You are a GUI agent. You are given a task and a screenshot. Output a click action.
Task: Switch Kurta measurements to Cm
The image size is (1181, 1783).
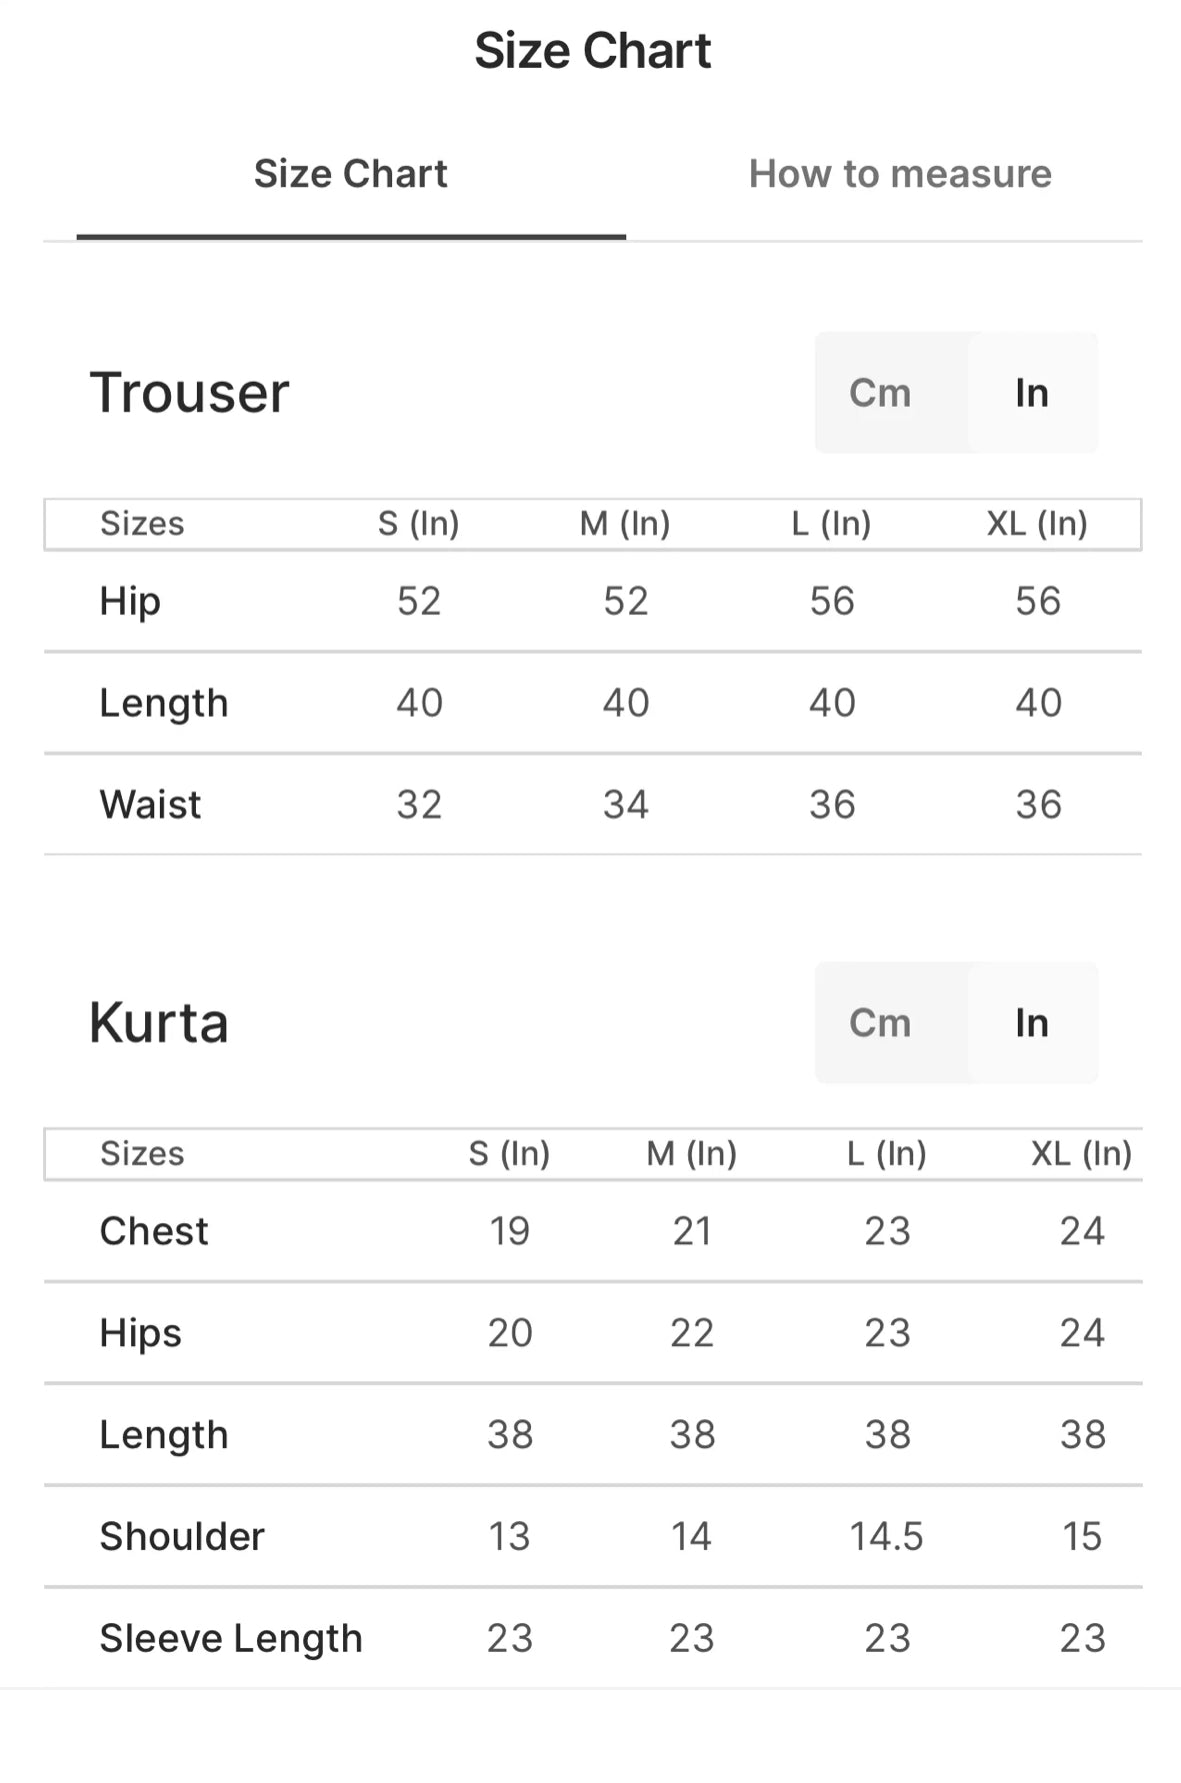pyautogui.click(x=880, y=1023)
